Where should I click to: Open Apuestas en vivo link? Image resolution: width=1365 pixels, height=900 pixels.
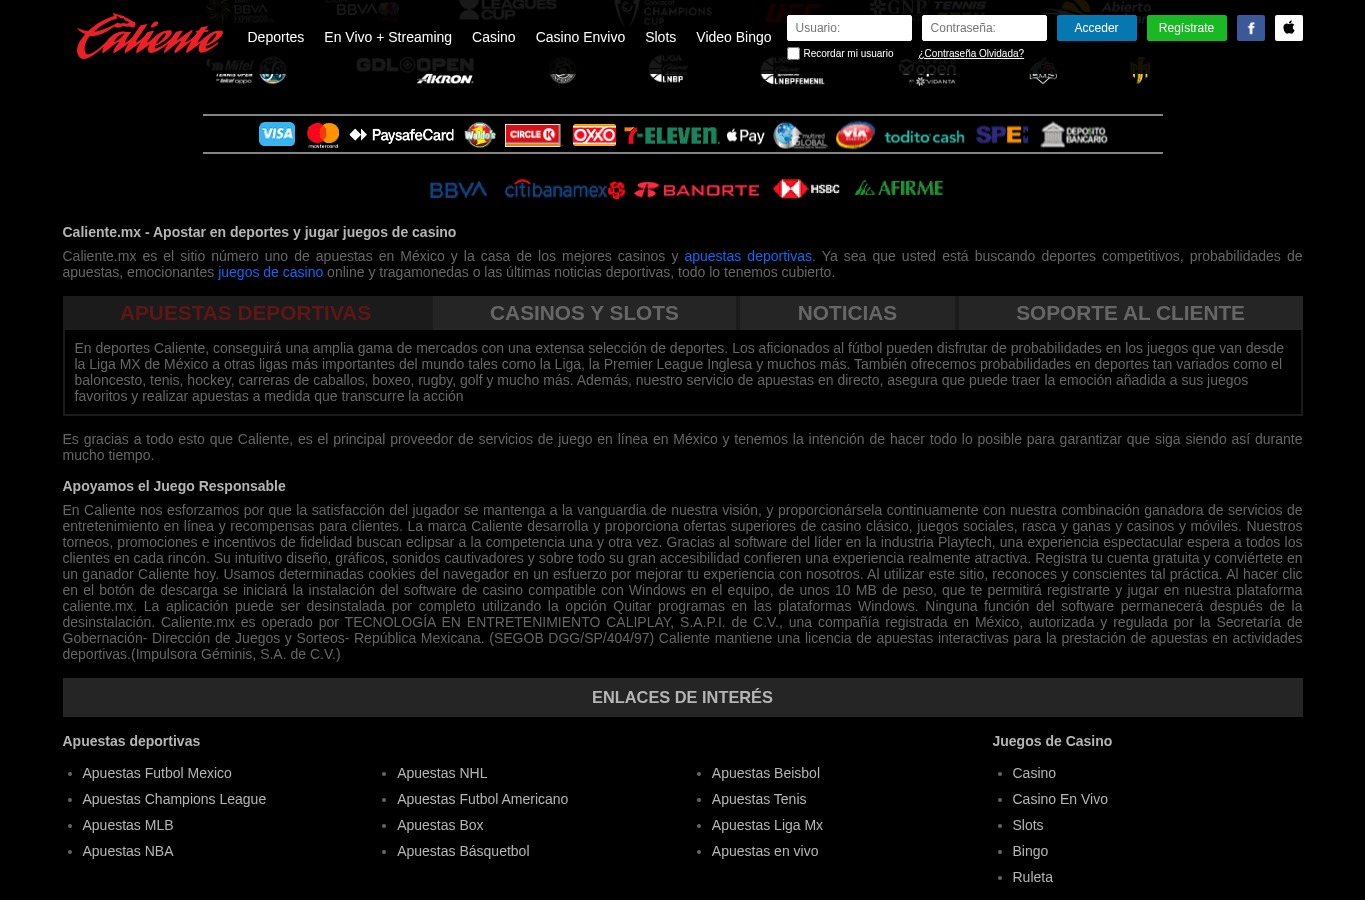click(765, 851)
